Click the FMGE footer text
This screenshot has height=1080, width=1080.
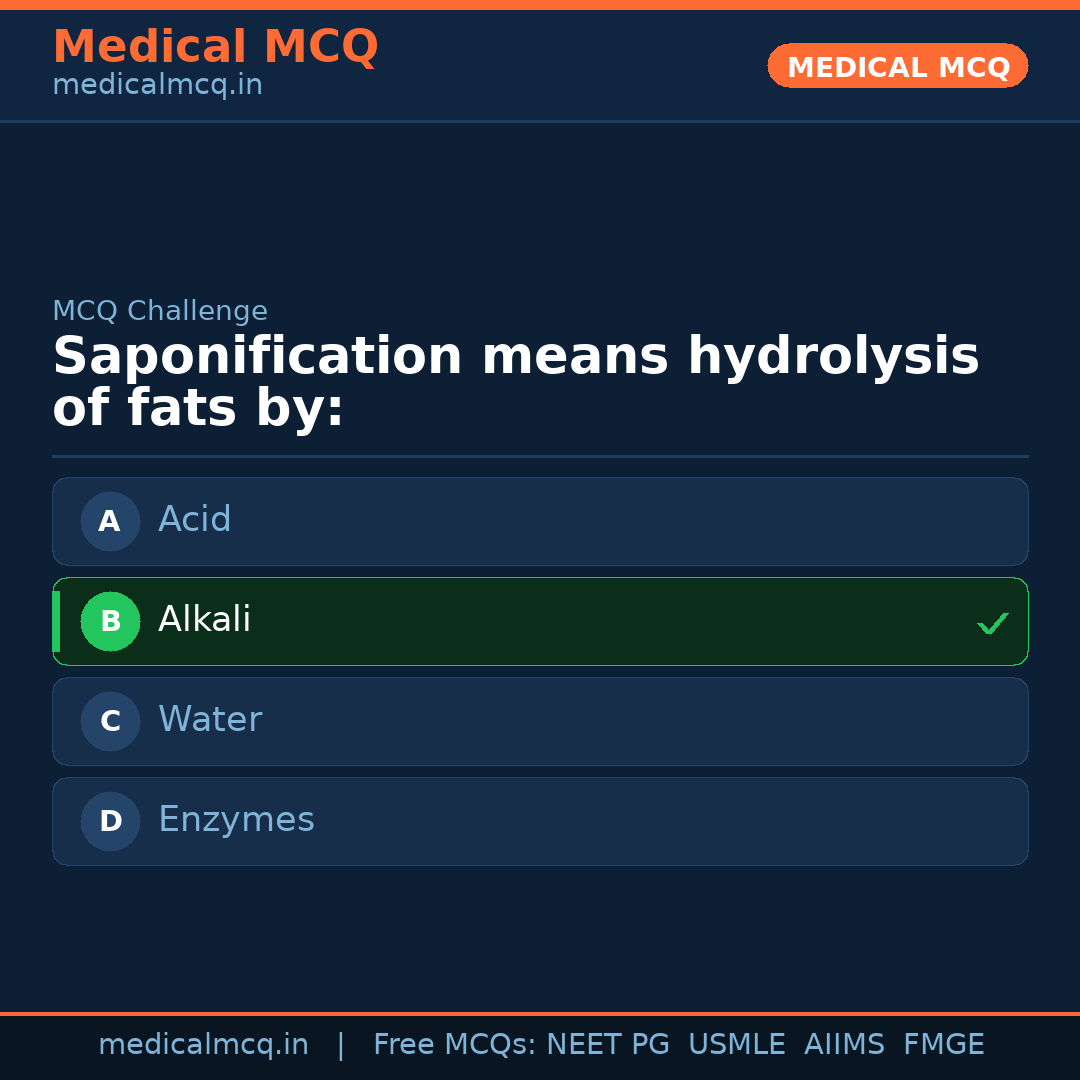[x=943, y=1045]
